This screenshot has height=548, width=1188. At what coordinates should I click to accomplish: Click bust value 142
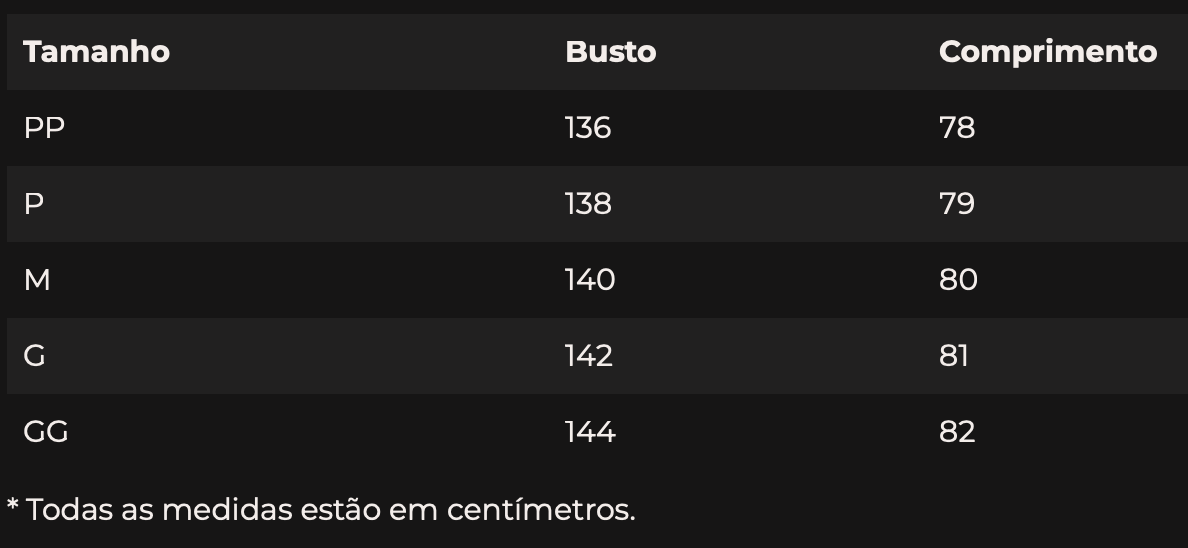pos(589,355)
